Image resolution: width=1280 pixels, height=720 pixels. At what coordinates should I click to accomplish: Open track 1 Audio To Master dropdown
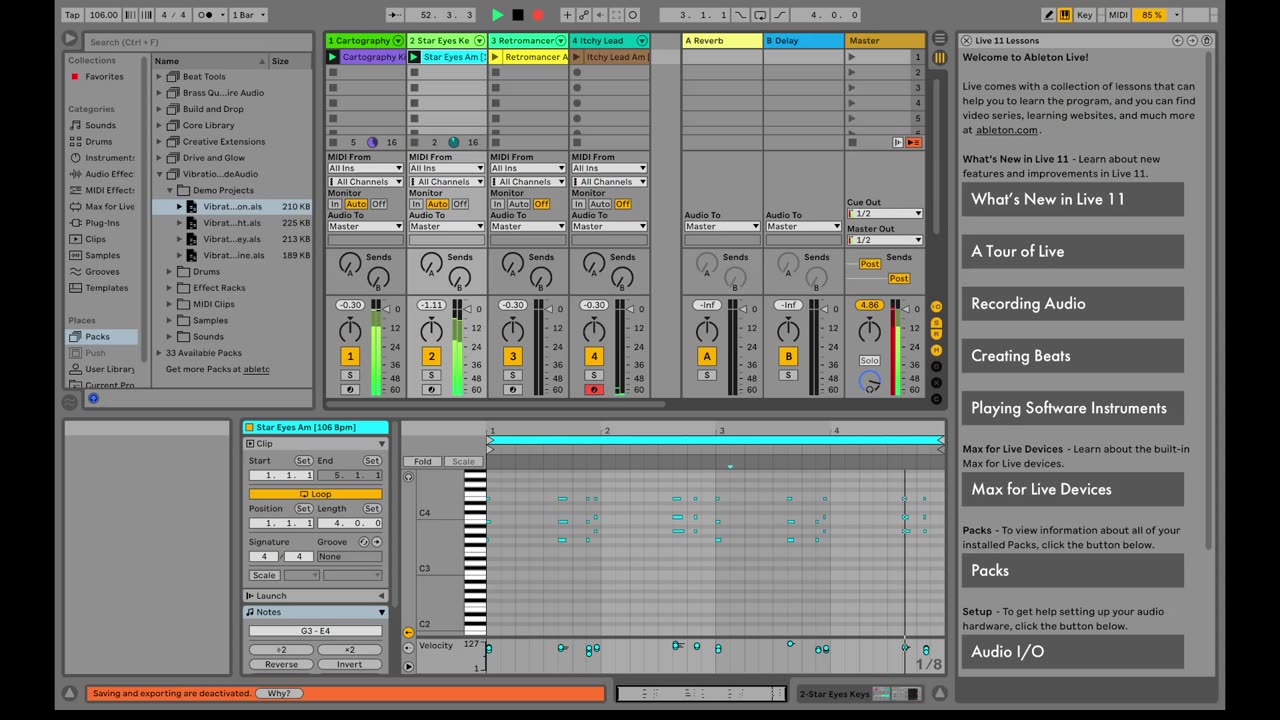[365, 226]
